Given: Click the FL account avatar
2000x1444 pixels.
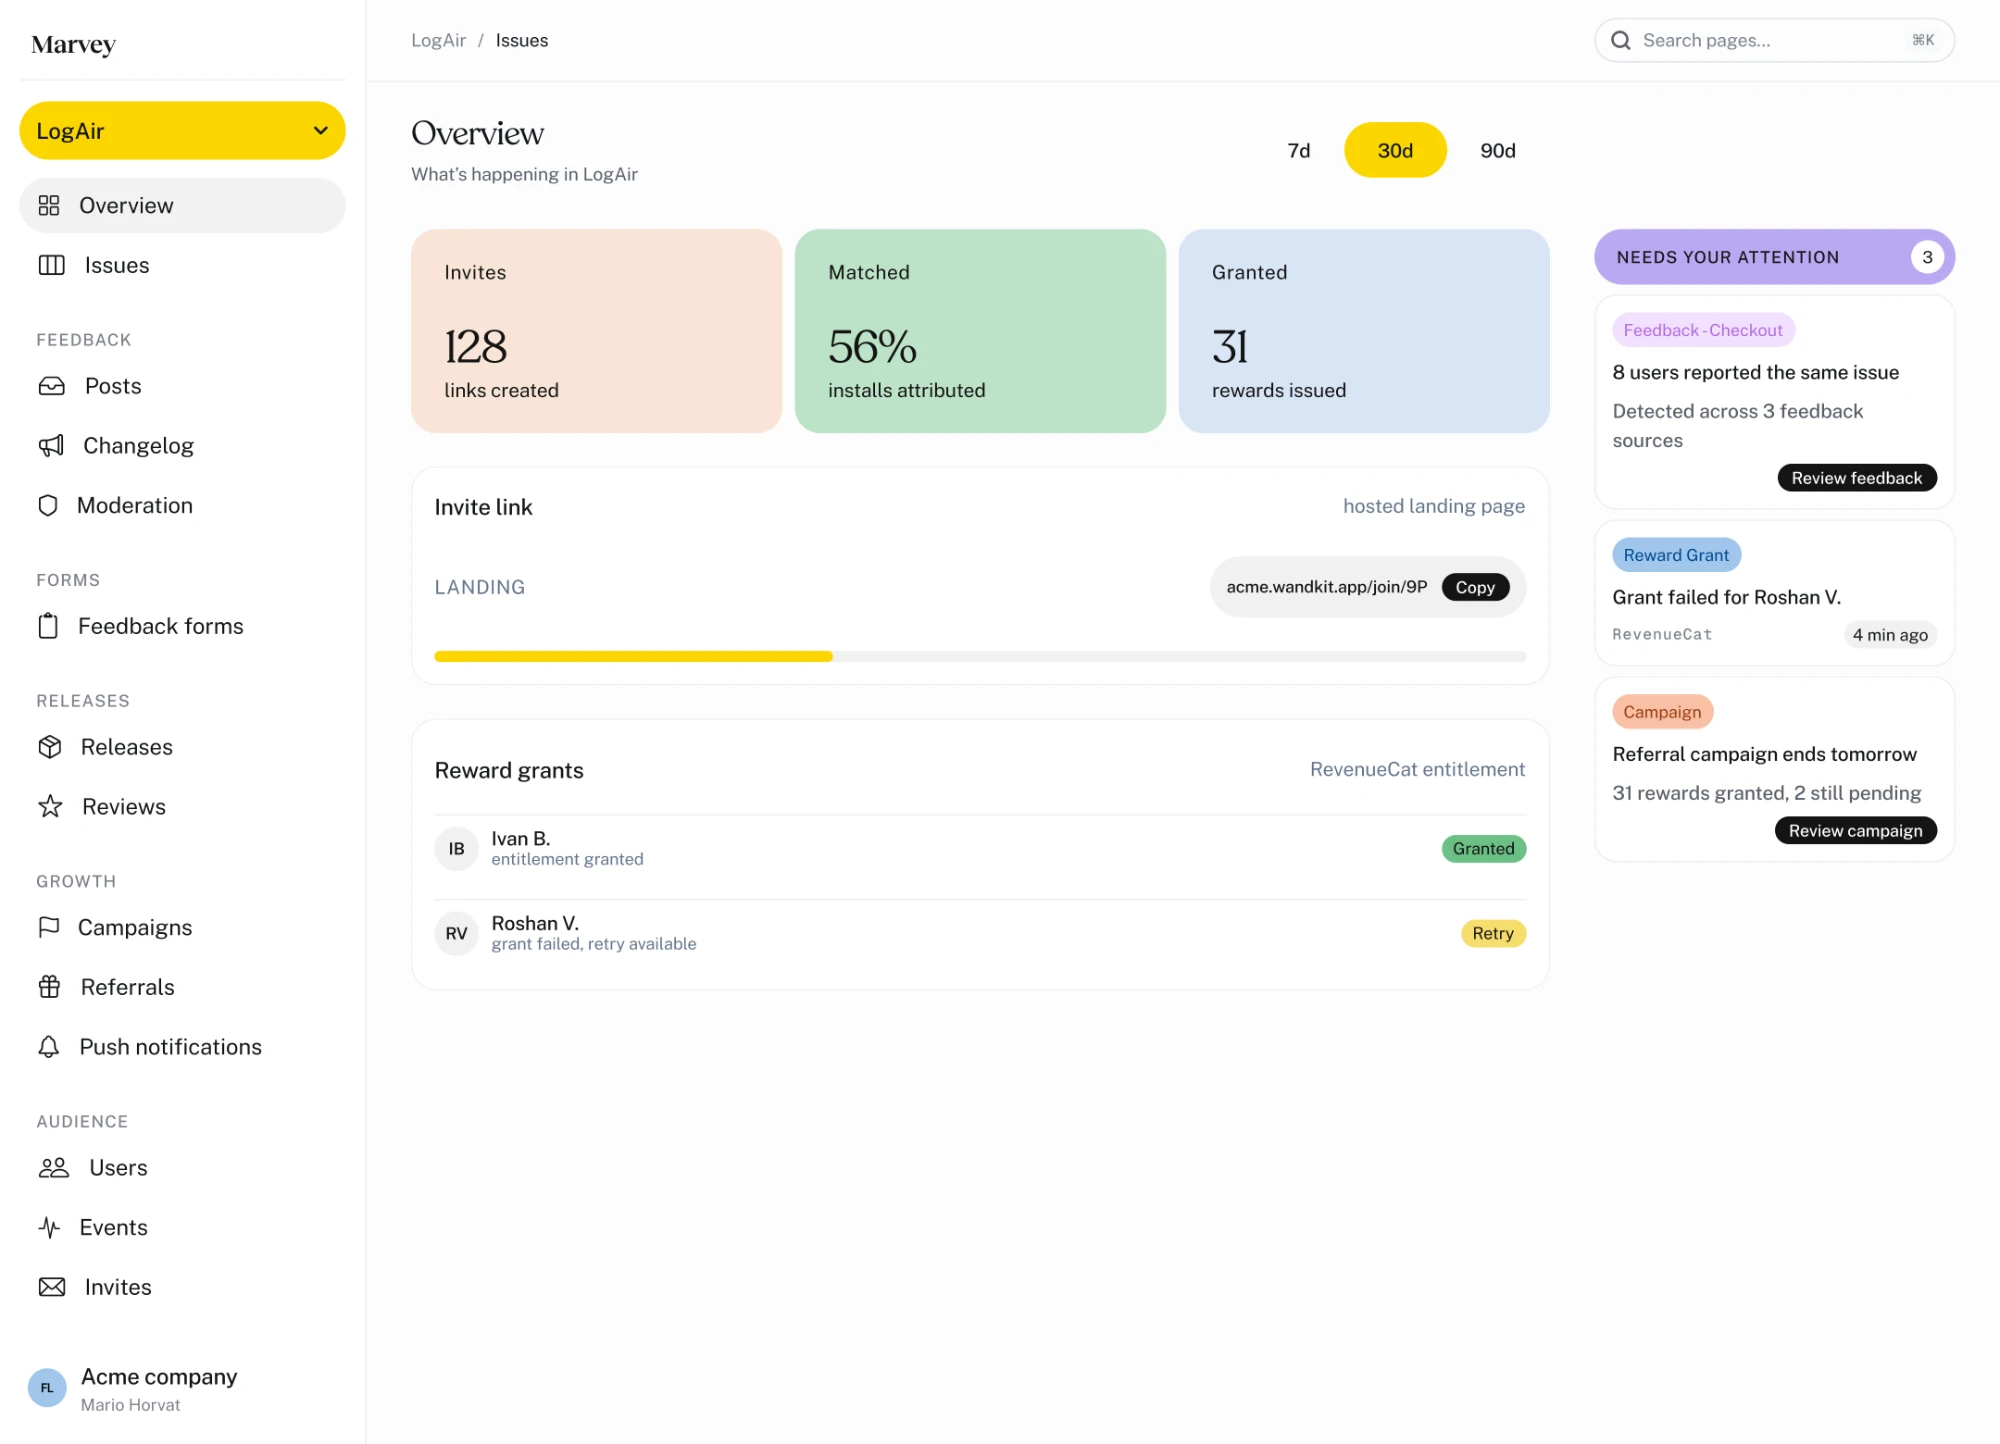Looking at the screenshot, I should point(47,1388).
